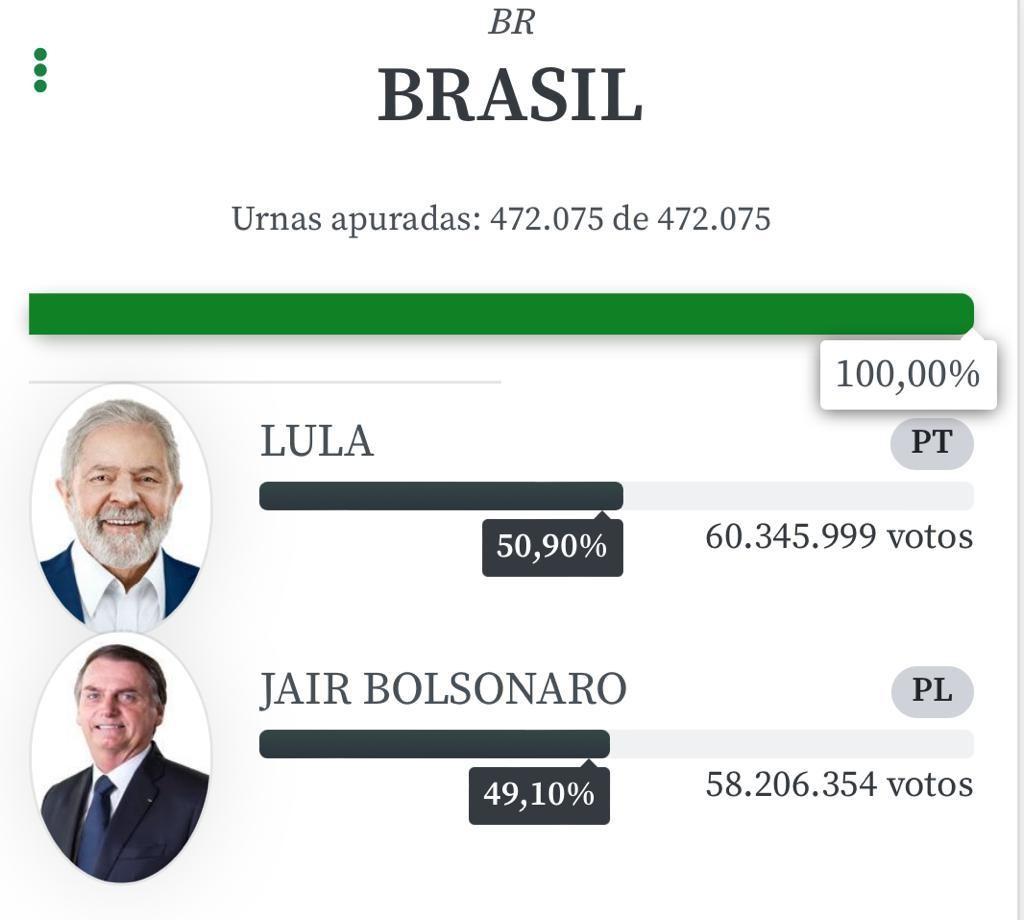This screenshot has height=920, width=1024.
Task: Click the 58.206.354 votos total
Action: [839, 785]
